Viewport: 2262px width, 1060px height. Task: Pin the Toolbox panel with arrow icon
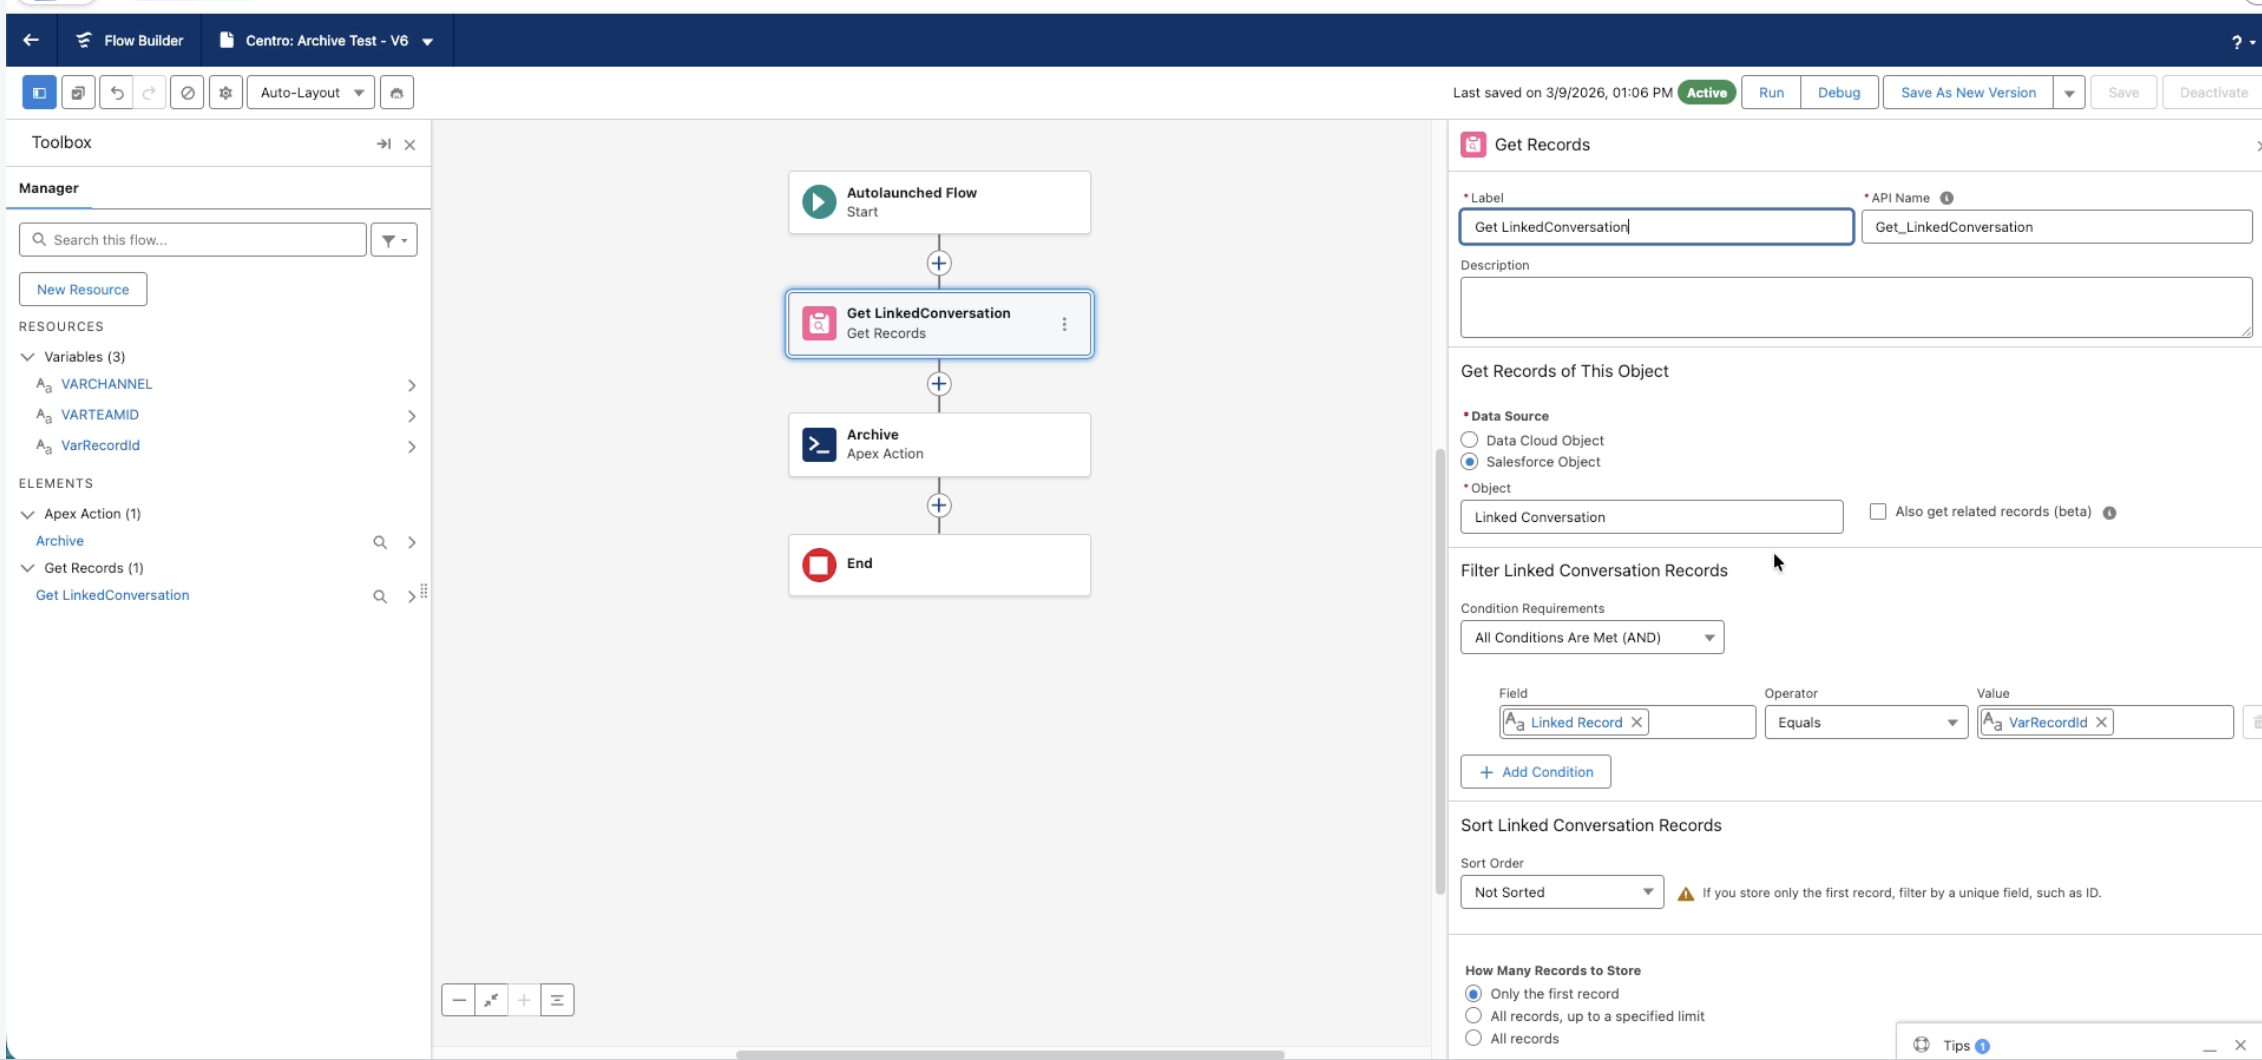click(x=383, y=144)
